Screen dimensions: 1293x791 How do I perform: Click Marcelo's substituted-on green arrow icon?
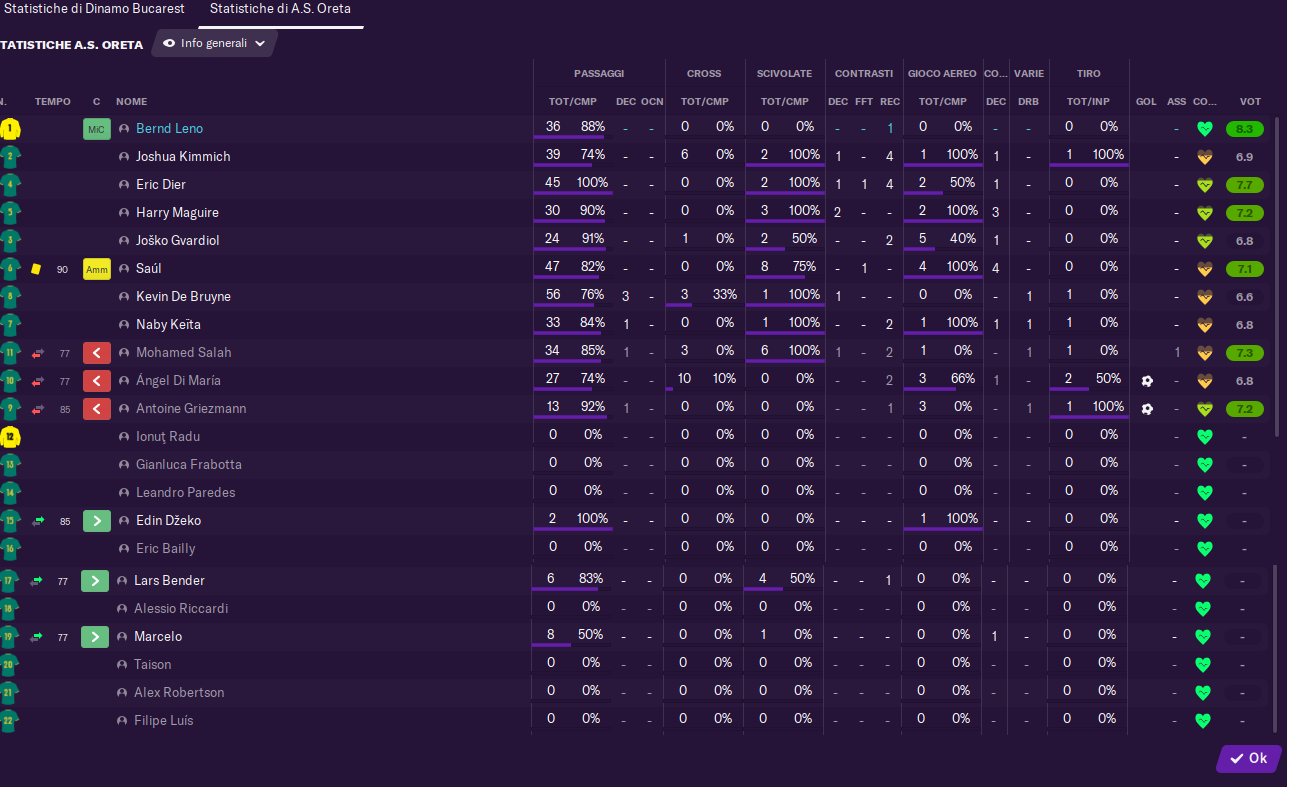tap(94, 637)
